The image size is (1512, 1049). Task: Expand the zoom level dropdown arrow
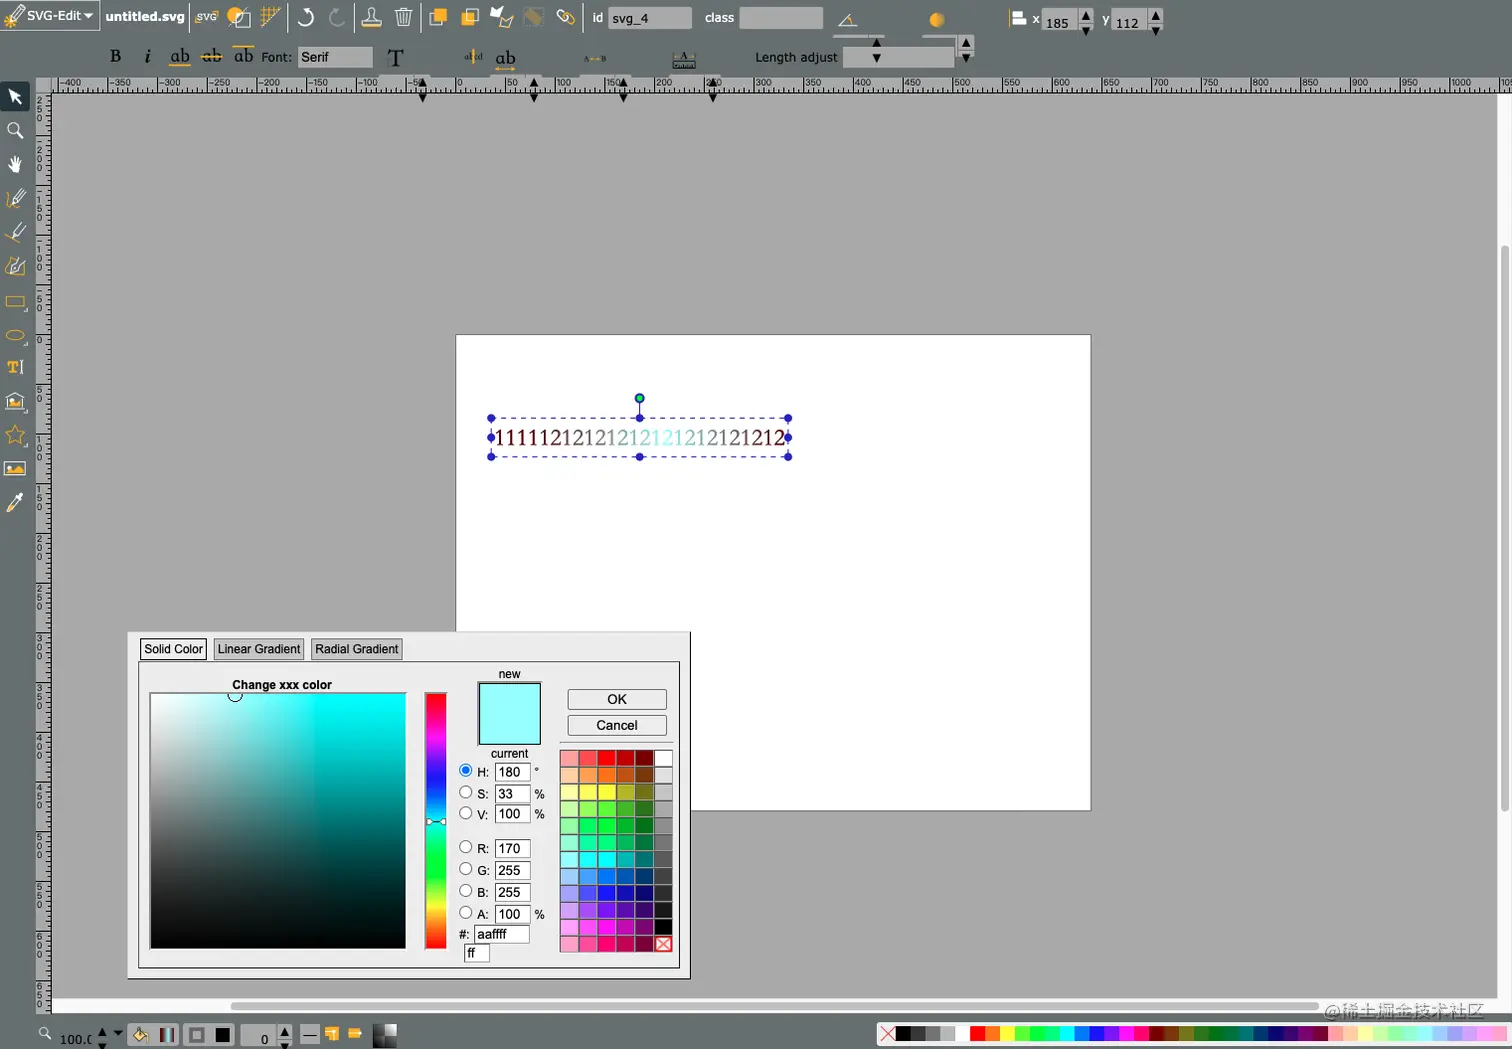tap(118, 1033)
